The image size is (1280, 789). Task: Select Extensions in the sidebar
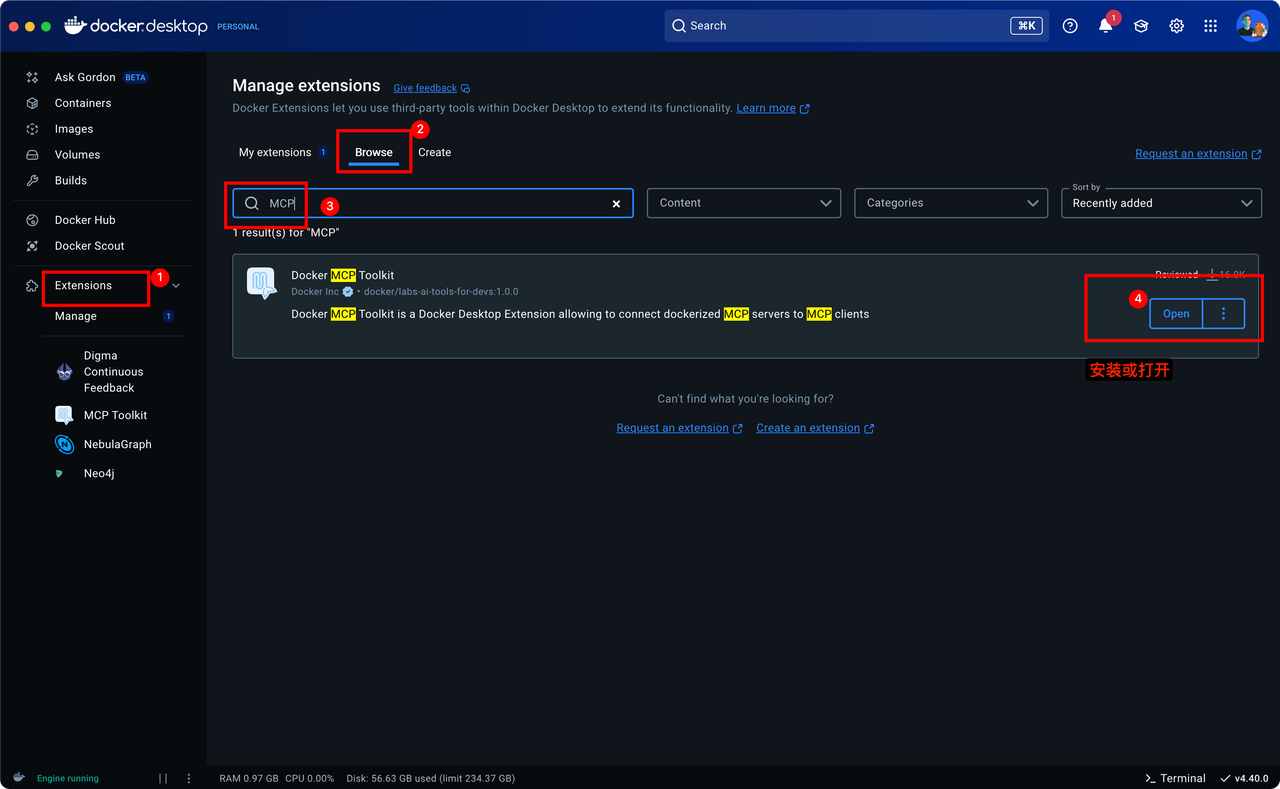(84, 286)
